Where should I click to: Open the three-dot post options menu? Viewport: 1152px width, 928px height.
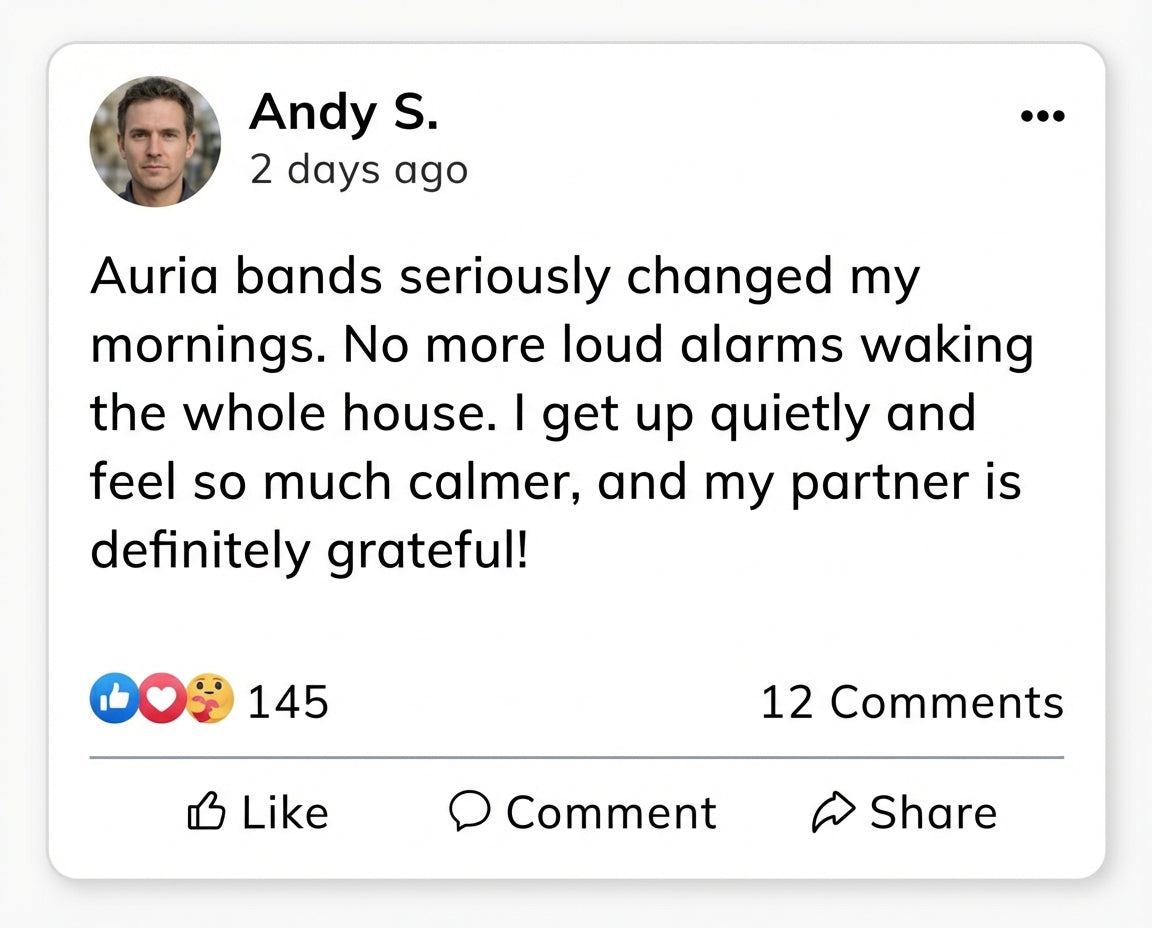click(x=1042, y=117)
